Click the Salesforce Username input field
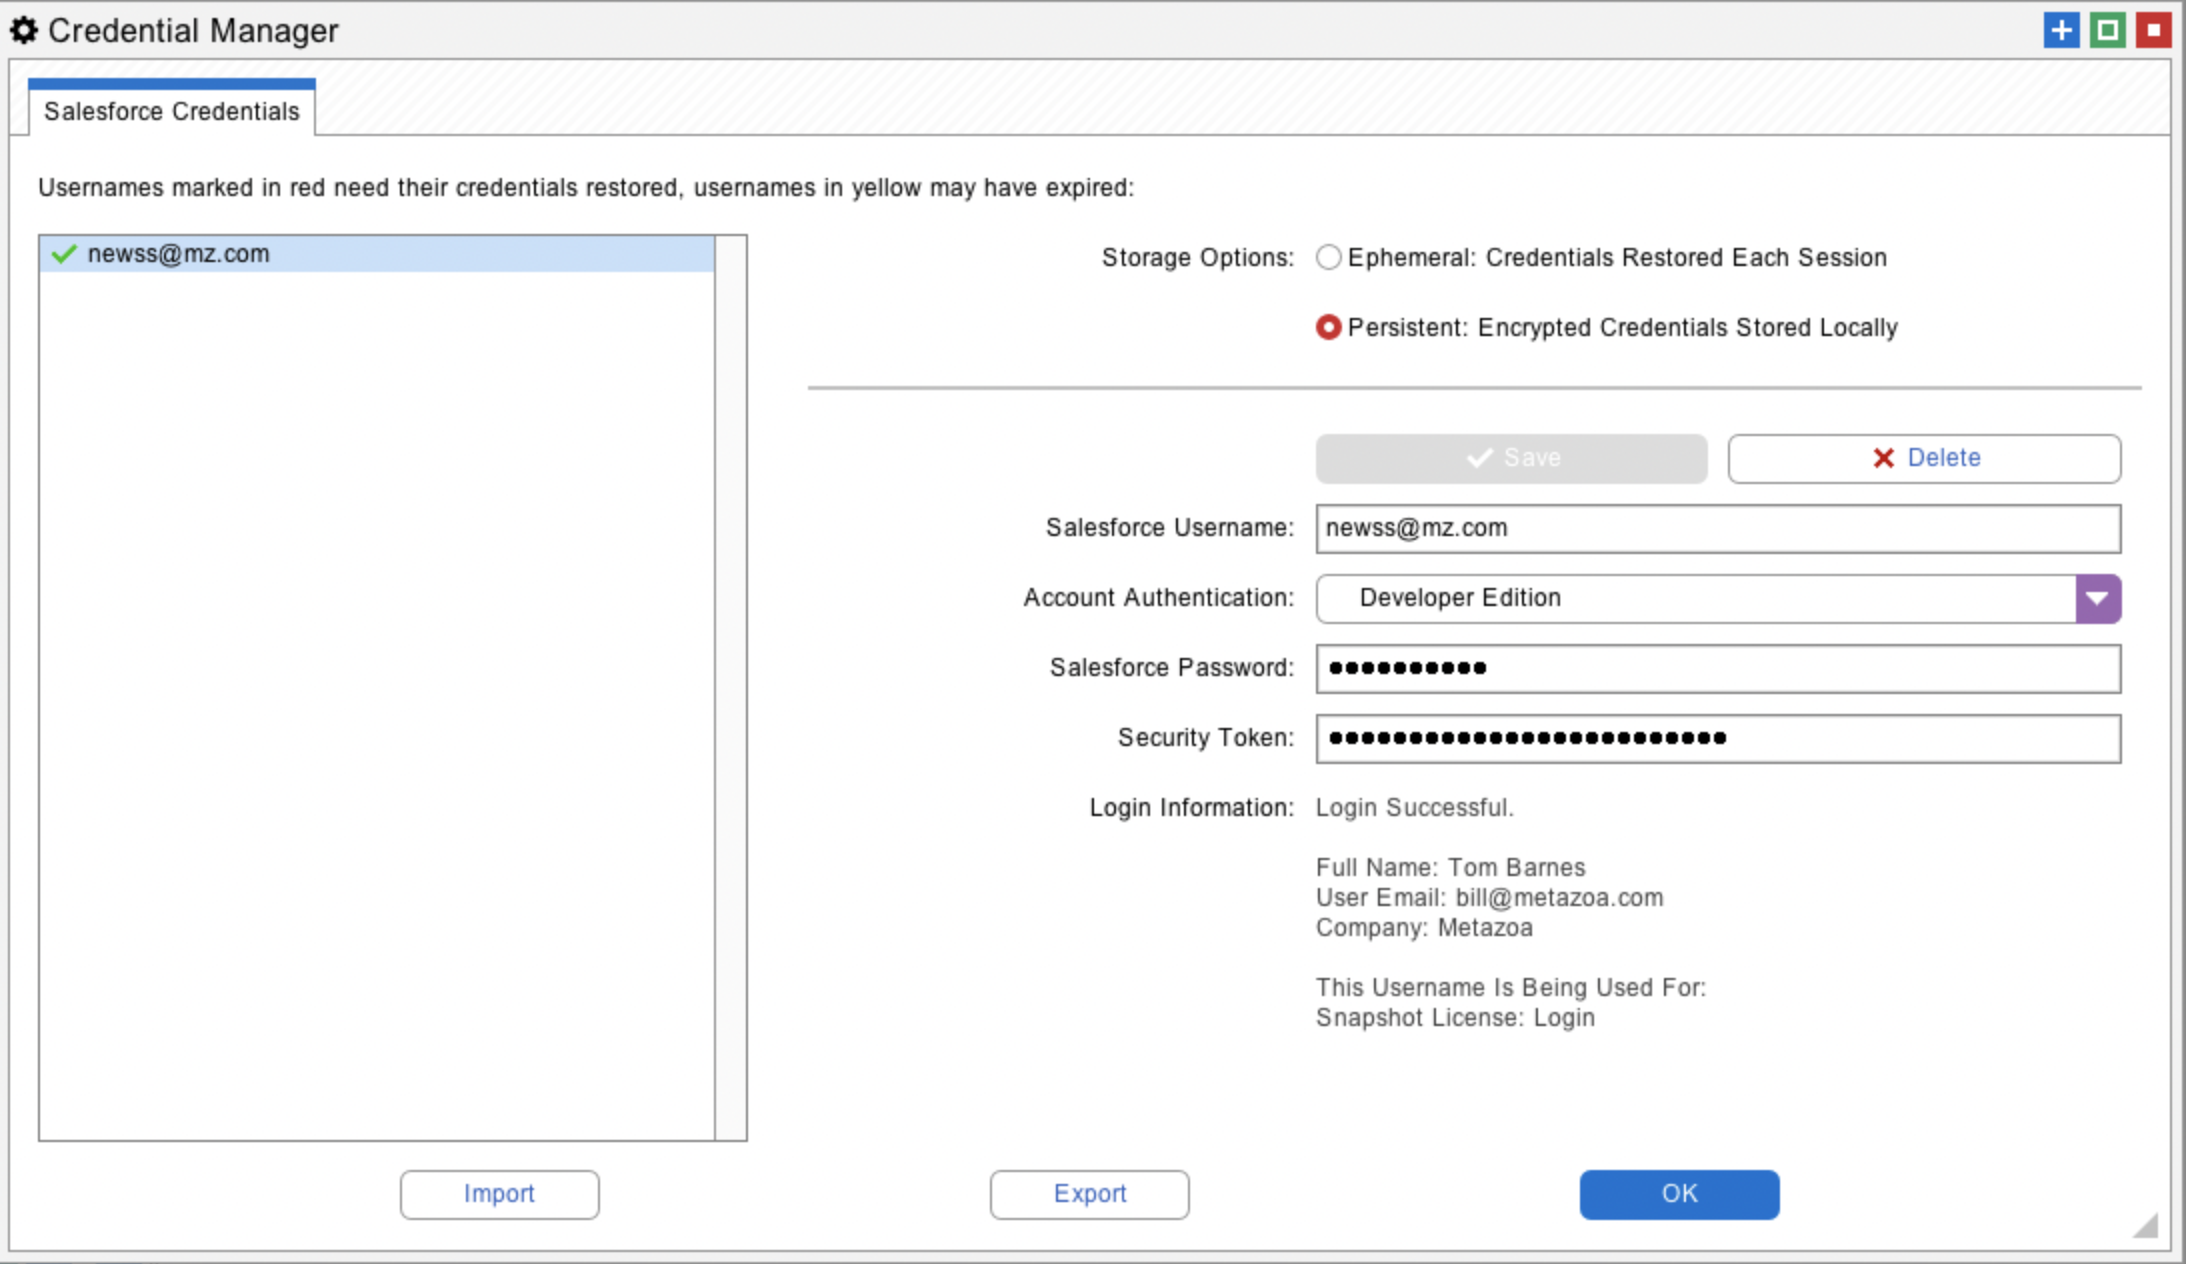 click(1717, 528)
